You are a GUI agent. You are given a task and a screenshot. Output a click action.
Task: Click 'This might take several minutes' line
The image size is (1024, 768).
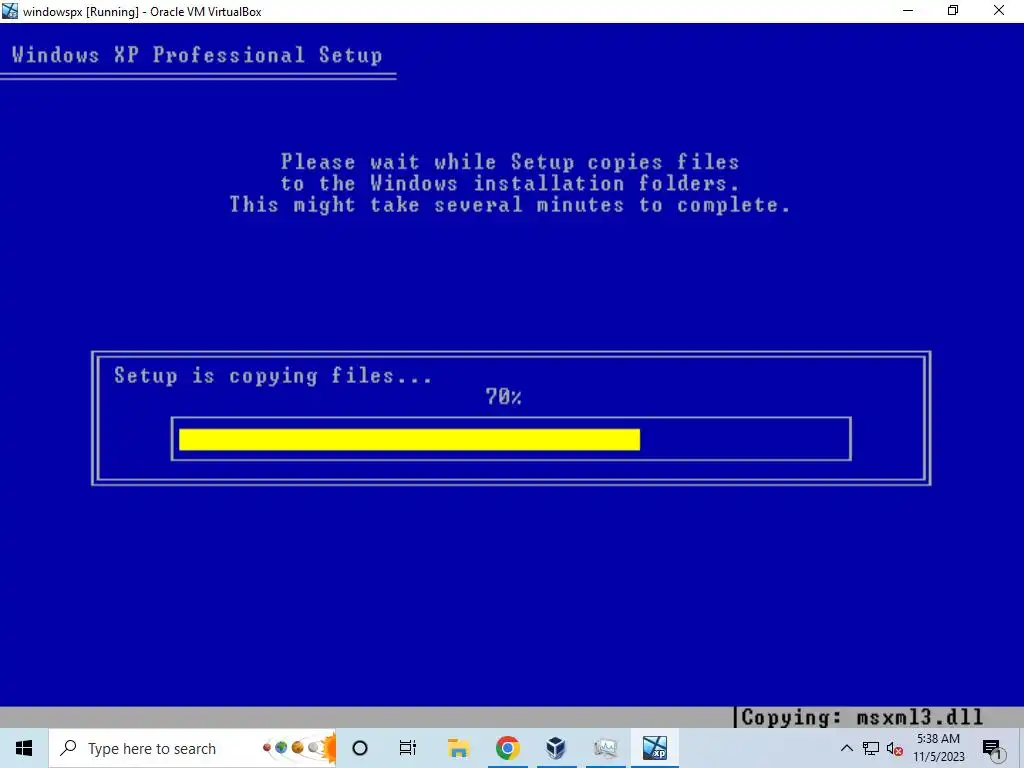(509, 205)
